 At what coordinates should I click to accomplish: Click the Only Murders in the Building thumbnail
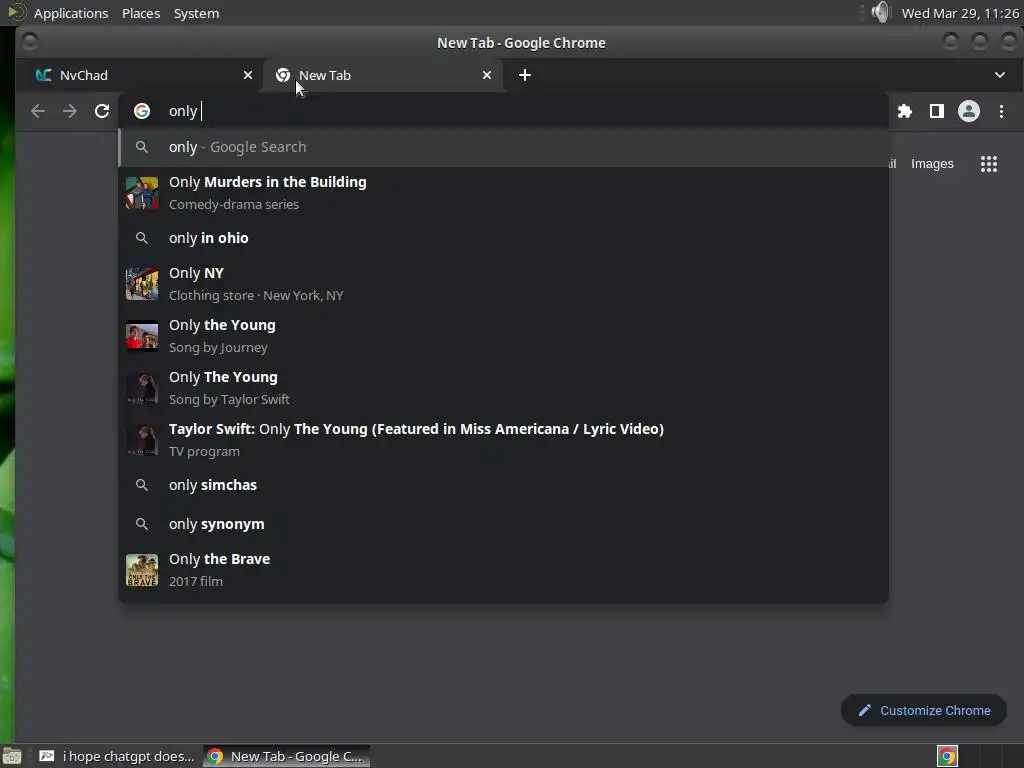(x=142, y=193)
